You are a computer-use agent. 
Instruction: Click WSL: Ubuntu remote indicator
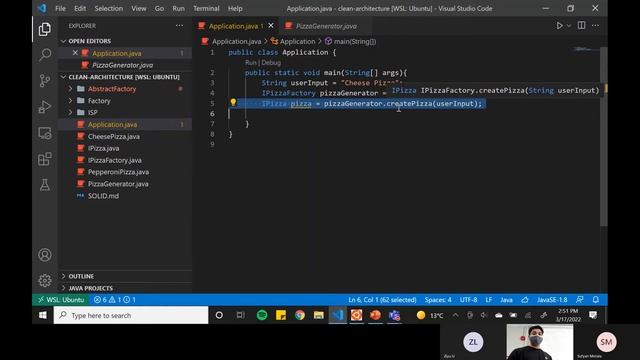[x=61, y=300]
